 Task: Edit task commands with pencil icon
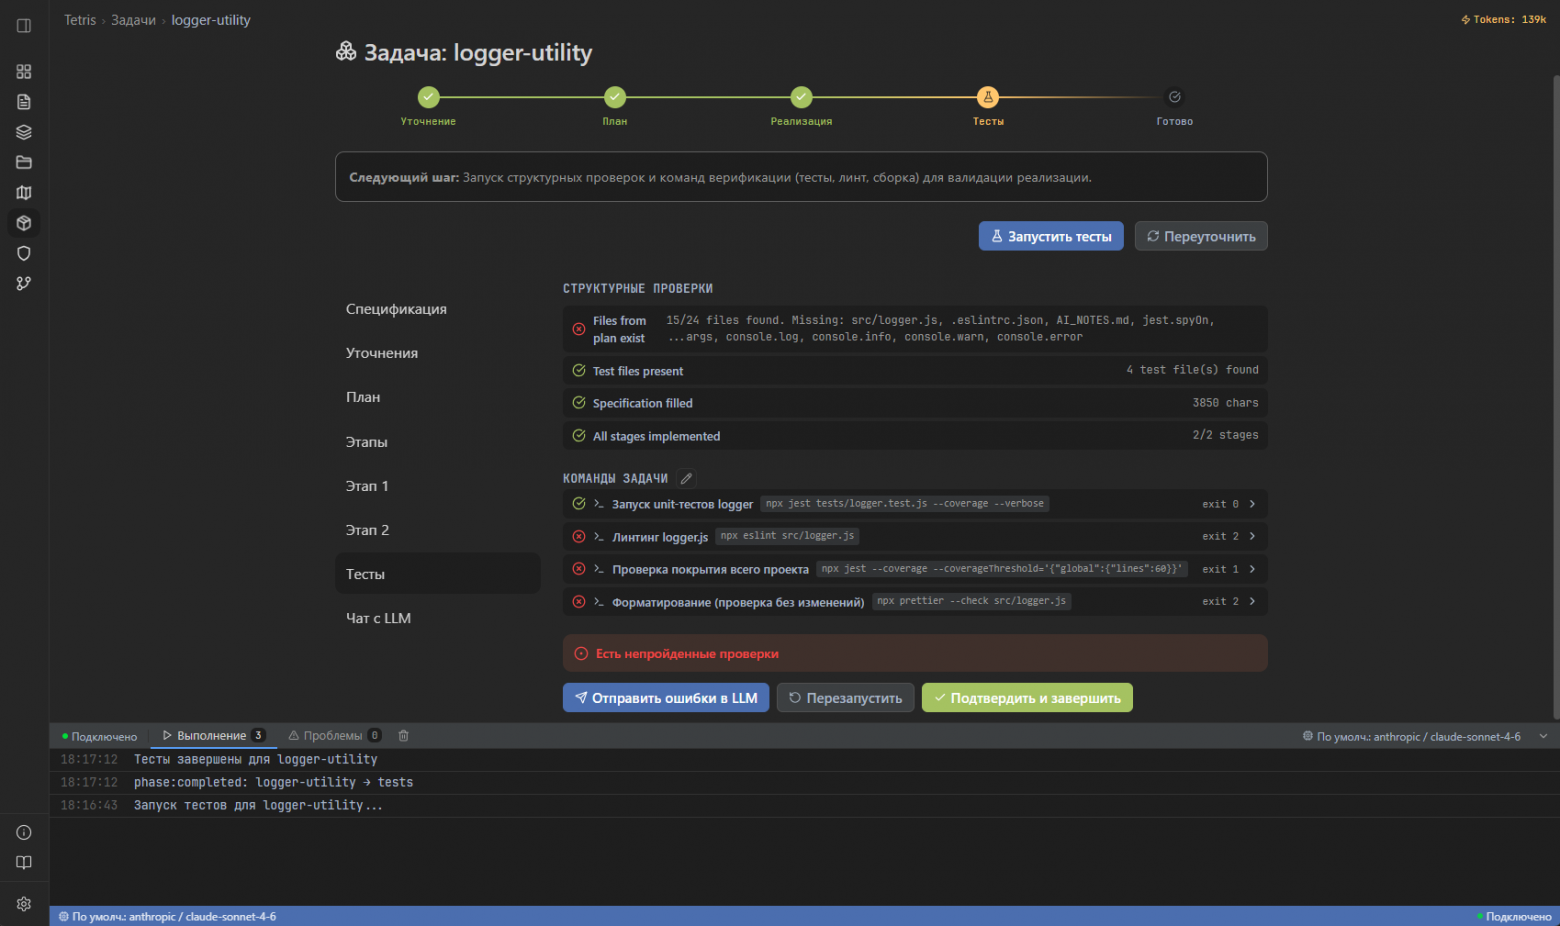pyautogui.click(x=686, y=479)
